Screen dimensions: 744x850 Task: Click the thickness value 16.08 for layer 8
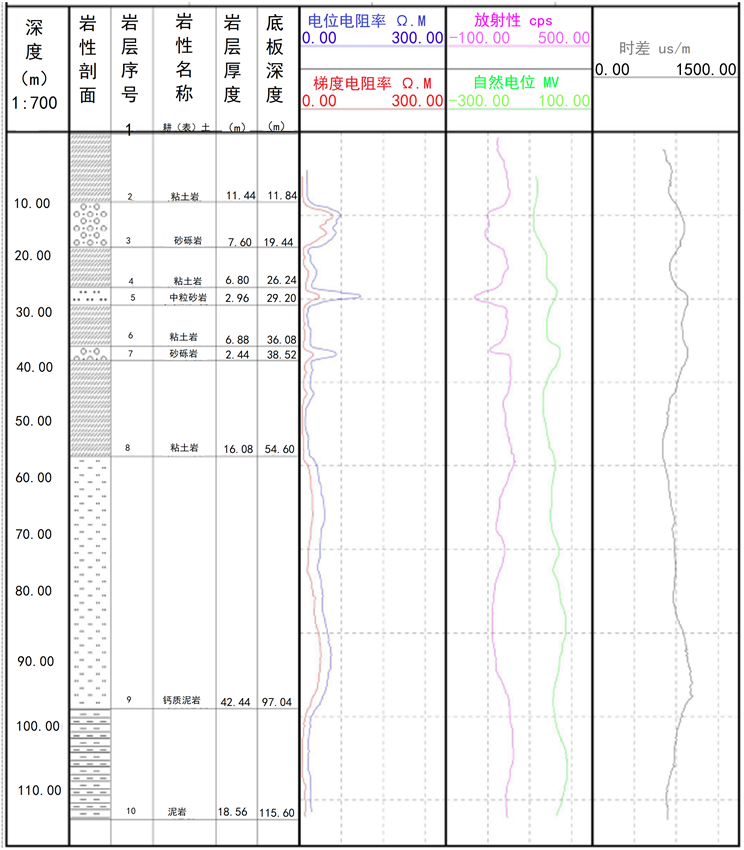(x=238, y=450)
